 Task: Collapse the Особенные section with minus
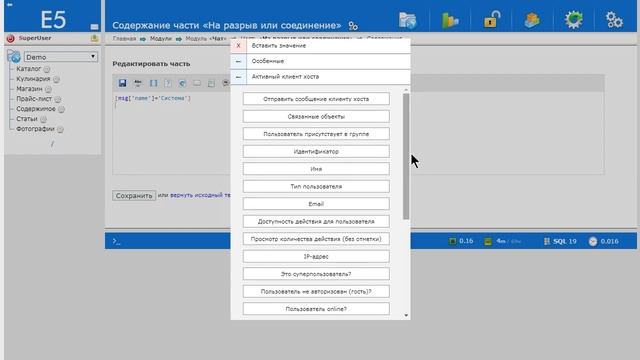[238, 61]
